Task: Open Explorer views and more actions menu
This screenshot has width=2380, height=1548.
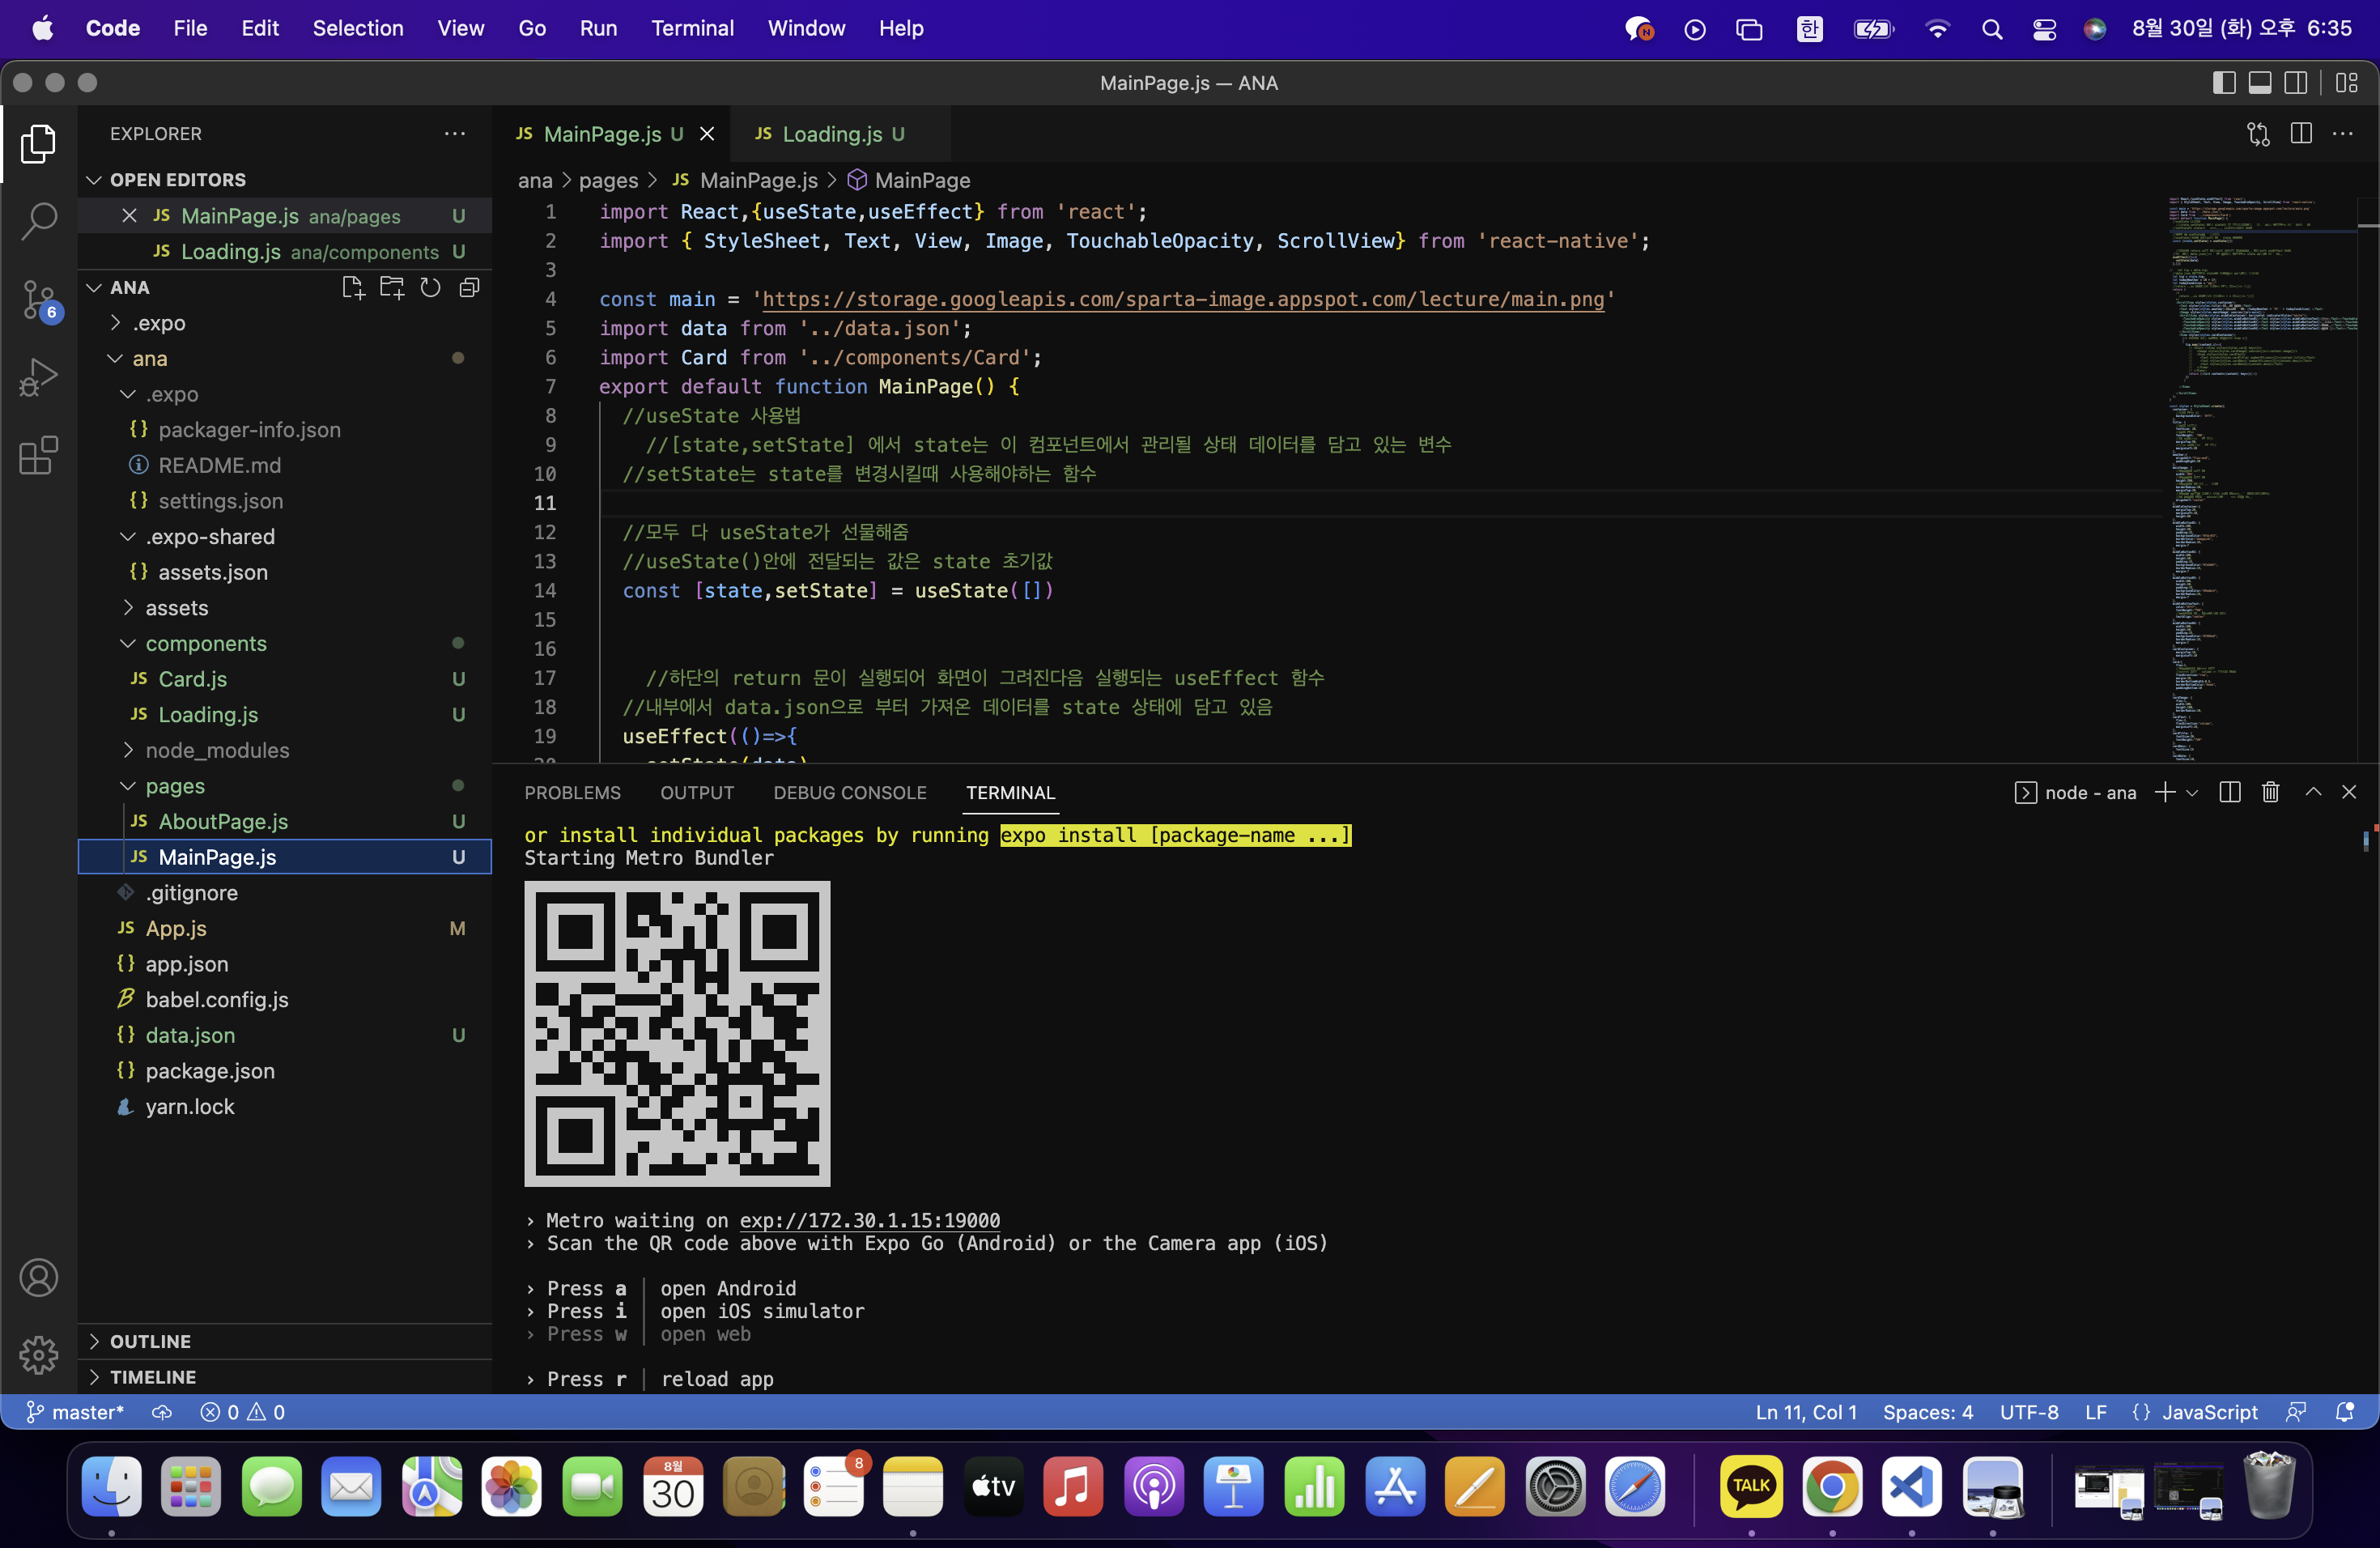Action: coord(455,133)
